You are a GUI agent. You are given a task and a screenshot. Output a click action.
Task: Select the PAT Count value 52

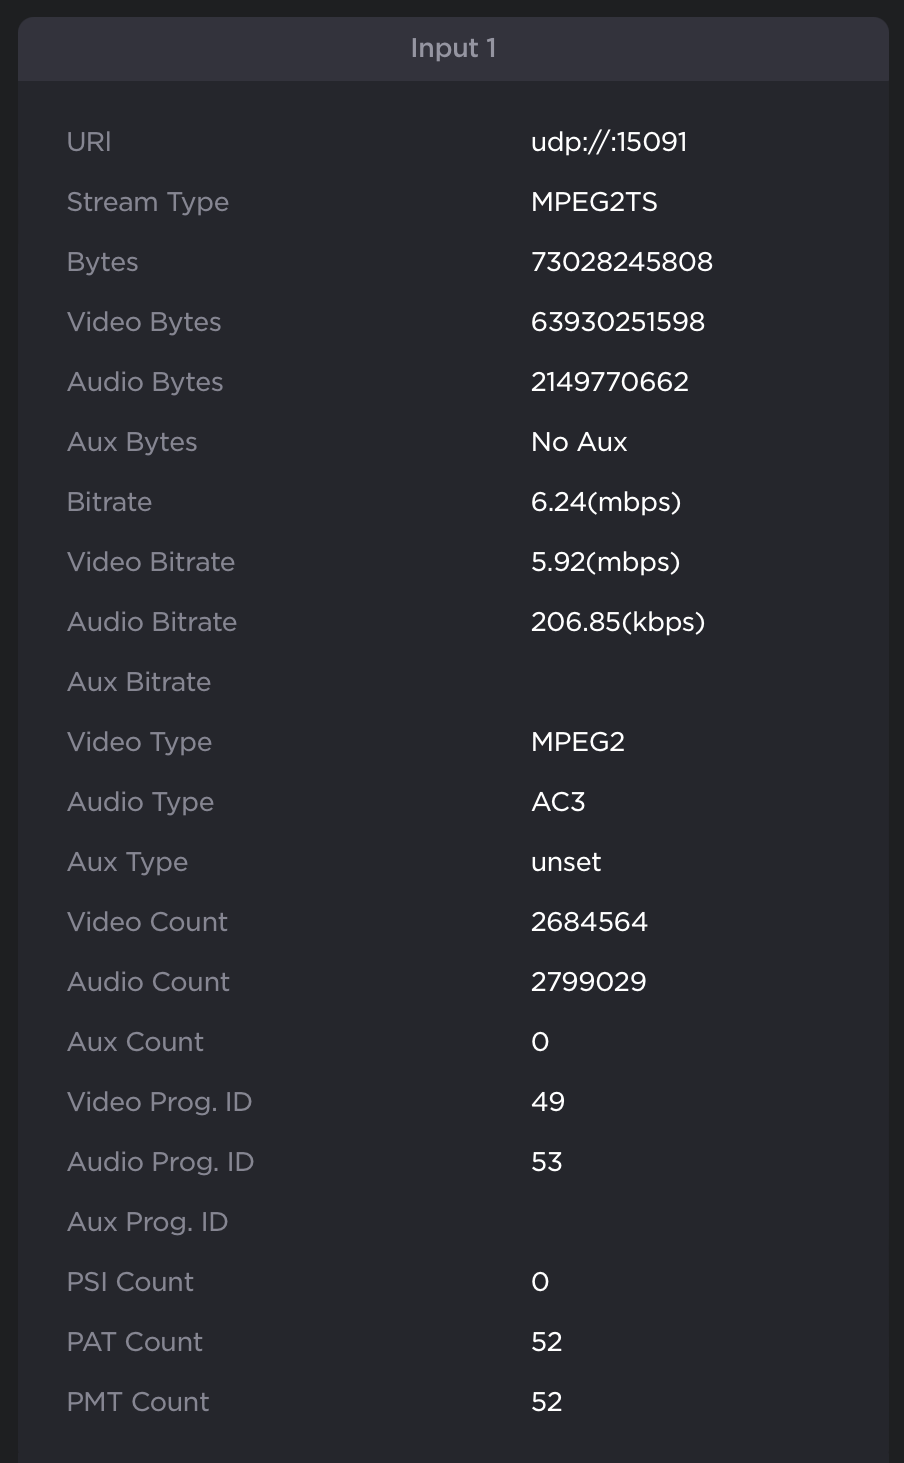point(547,1341)
